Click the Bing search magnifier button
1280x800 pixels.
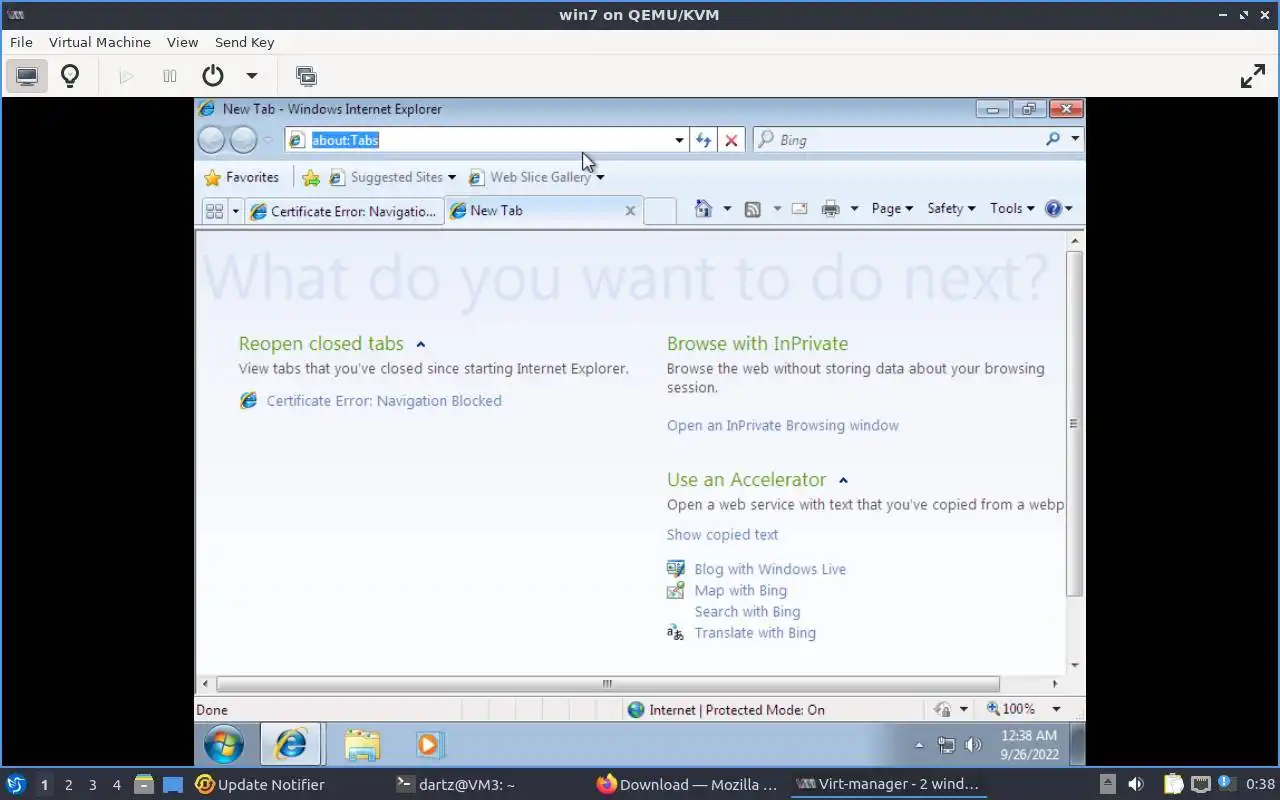click(1053, 140)
